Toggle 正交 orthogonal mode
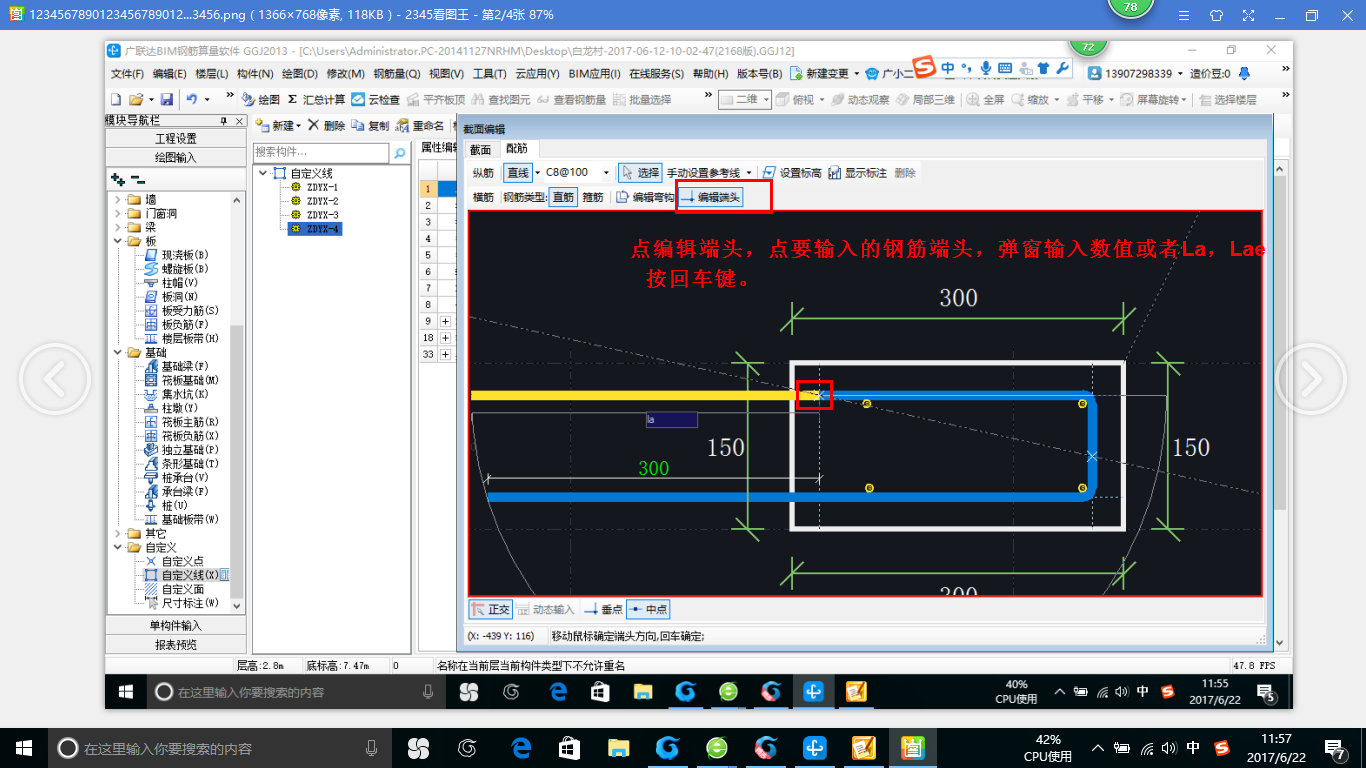Viewport: 1366px width, 768px height. (x=490, y=609)
